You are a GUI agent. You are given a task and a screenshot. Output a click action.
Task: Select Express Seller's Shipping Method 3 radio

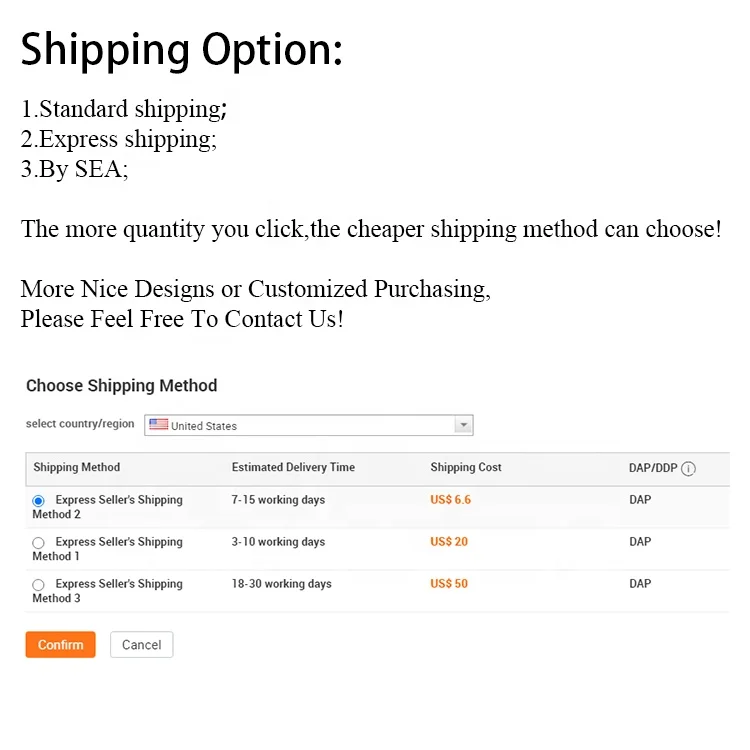tap(38, 585)
